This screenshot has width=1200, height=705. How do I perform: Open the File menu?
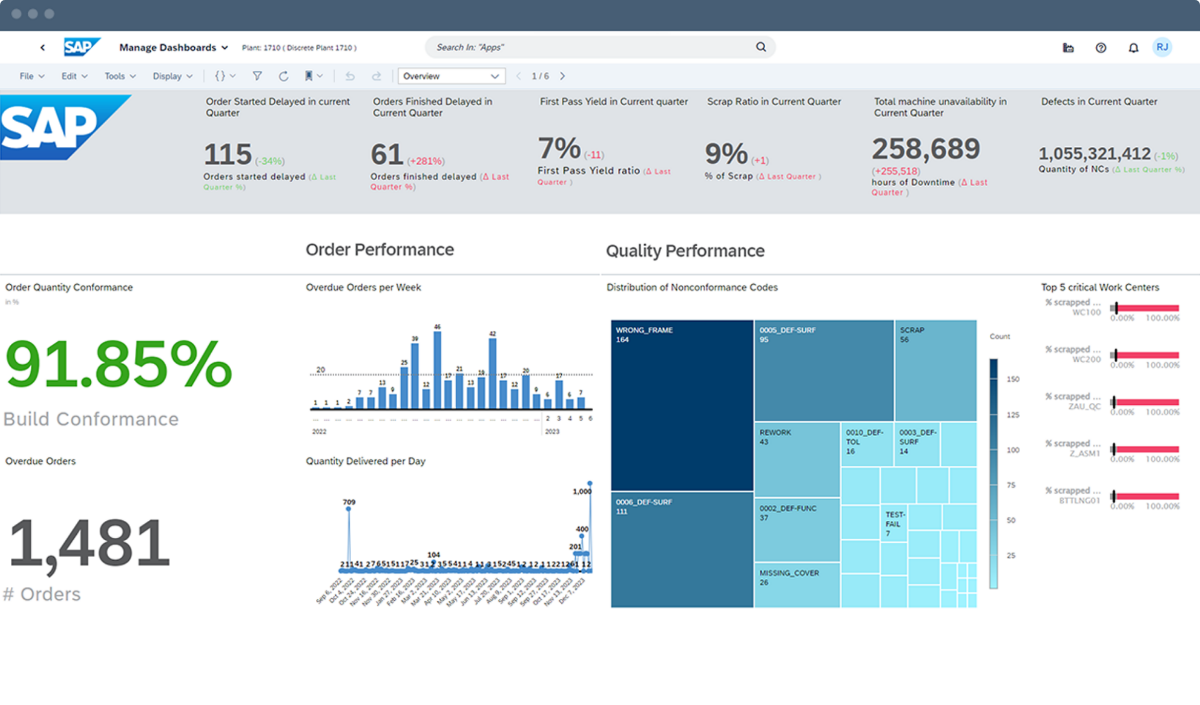(x=32, y=76)
